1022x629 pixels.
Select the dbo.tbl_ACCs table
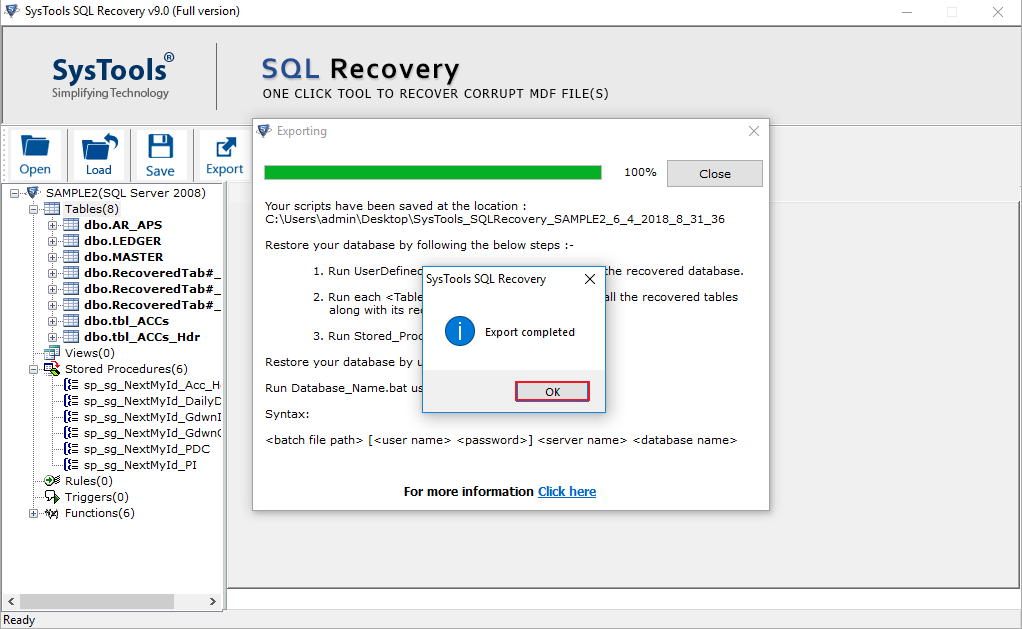tap(126, 321)
